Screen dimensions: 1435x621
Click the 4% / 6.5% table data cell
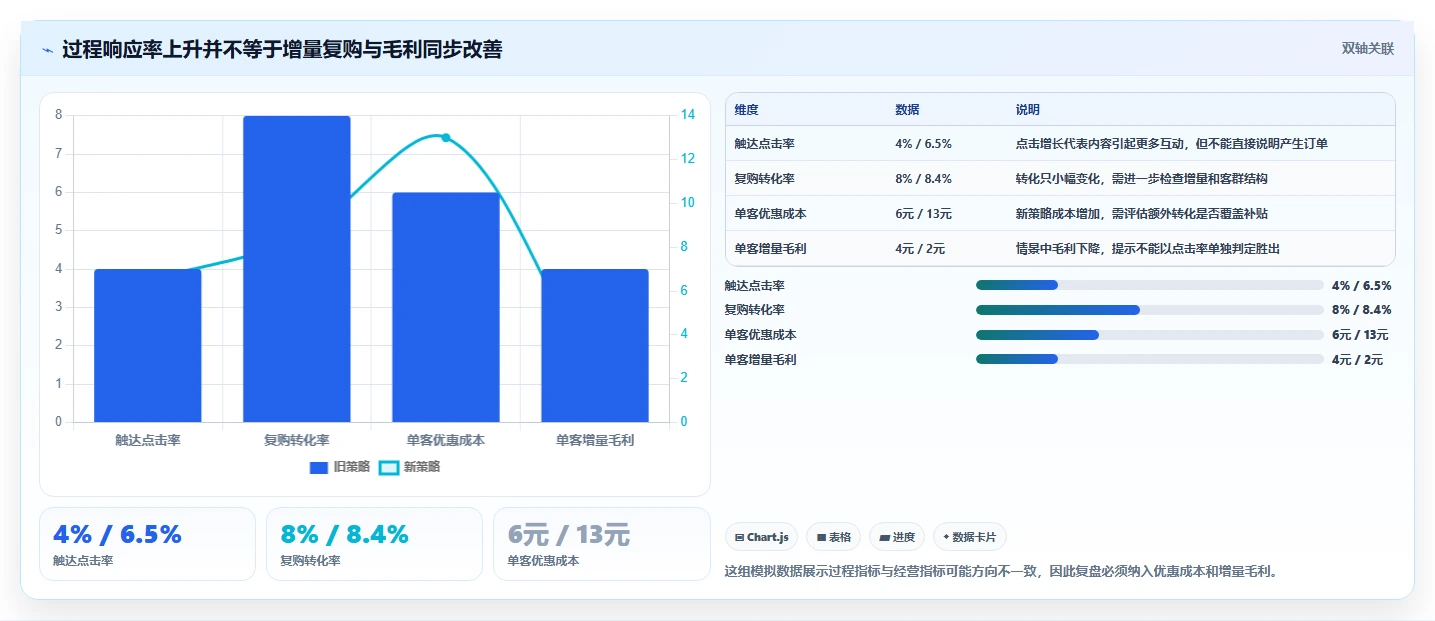click(x=923, y=144)
